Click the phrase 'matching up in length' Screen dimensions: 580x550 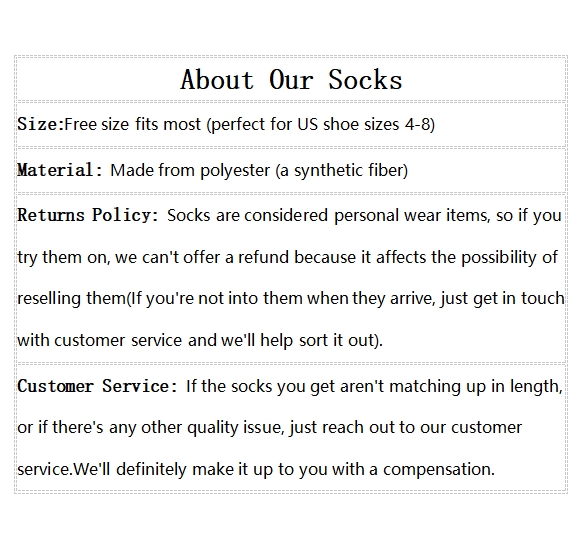point(475,387)
